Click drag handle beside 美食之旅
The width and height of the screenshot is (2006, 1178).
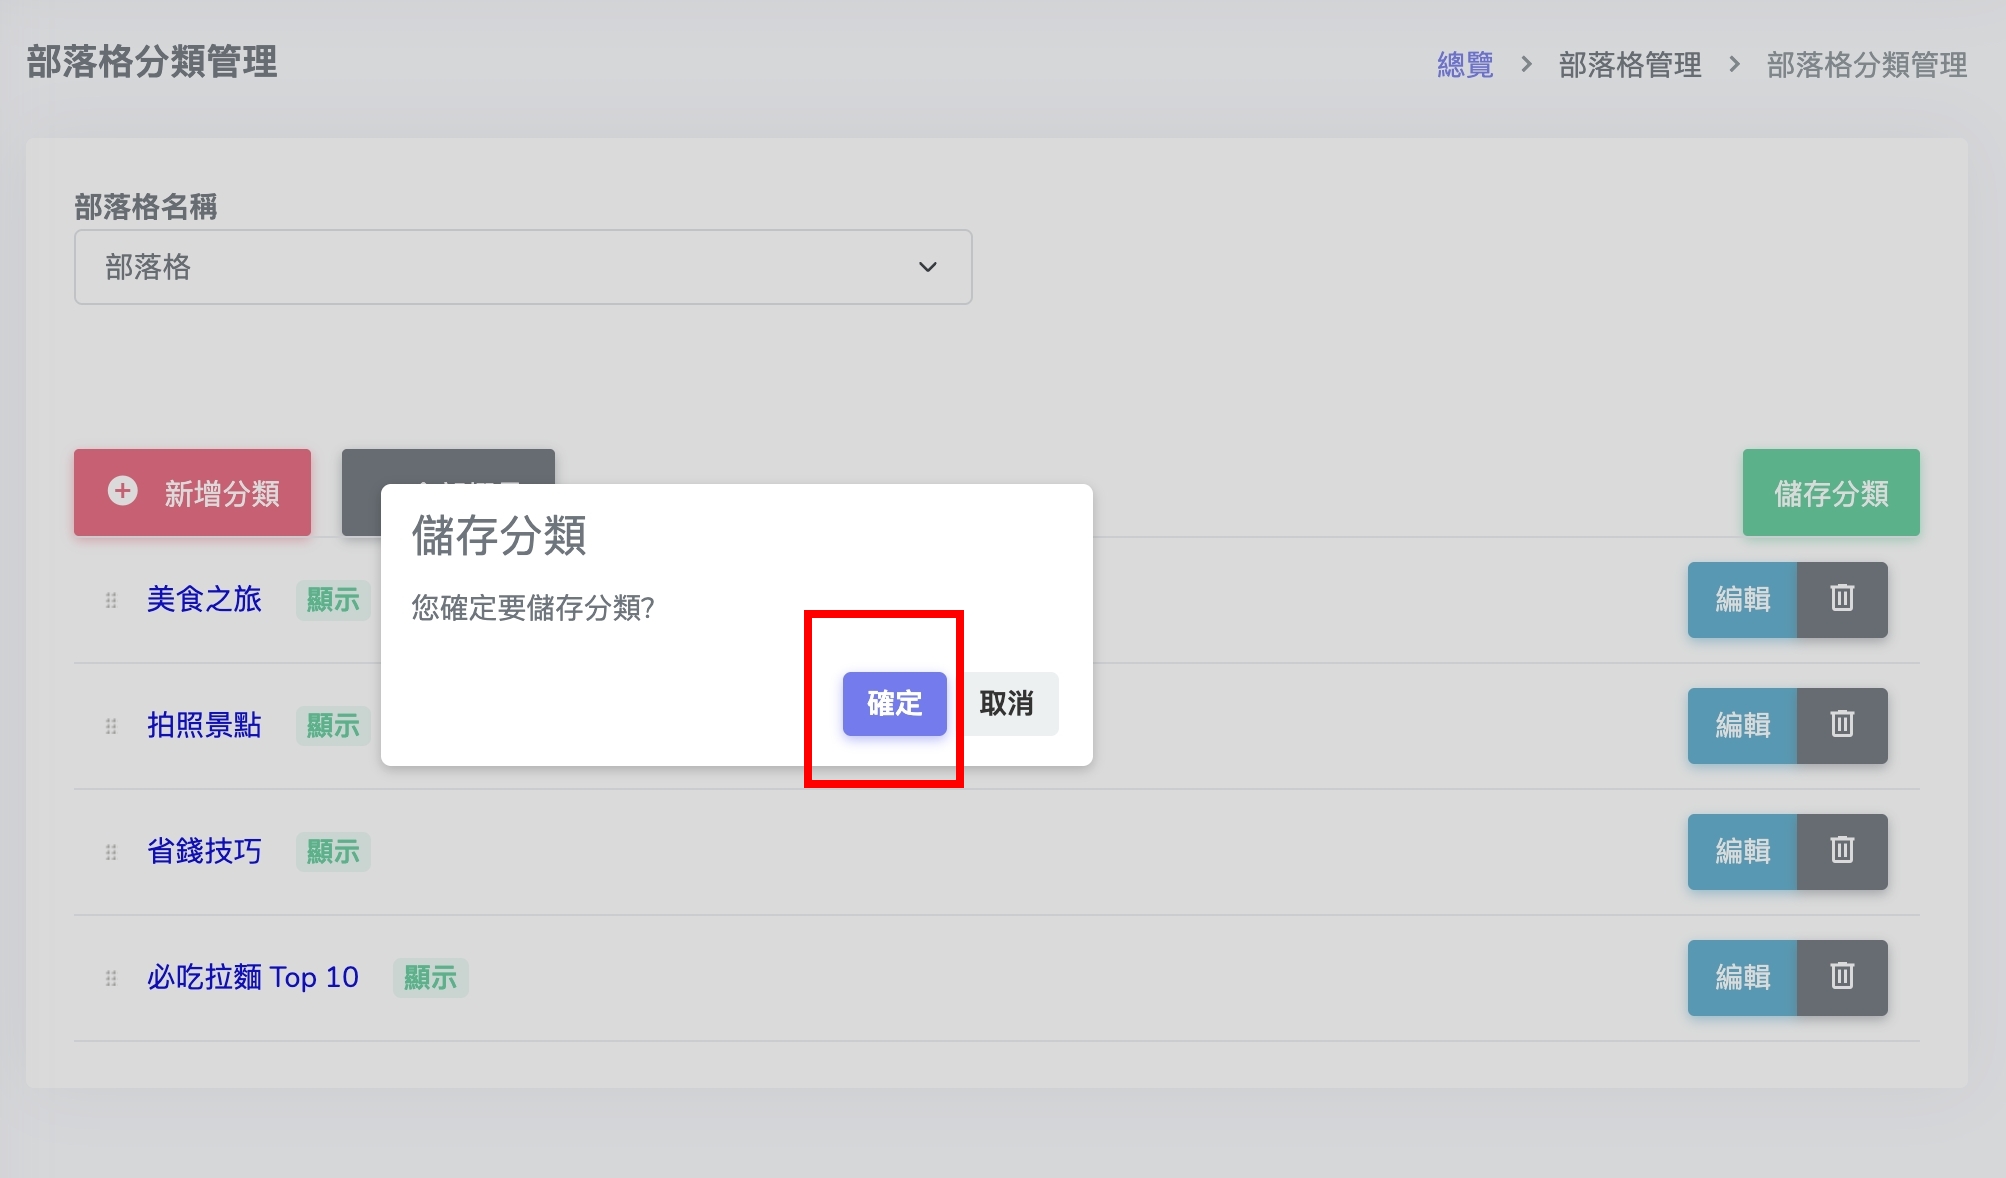pyautogui.click(x=111, y=600)
